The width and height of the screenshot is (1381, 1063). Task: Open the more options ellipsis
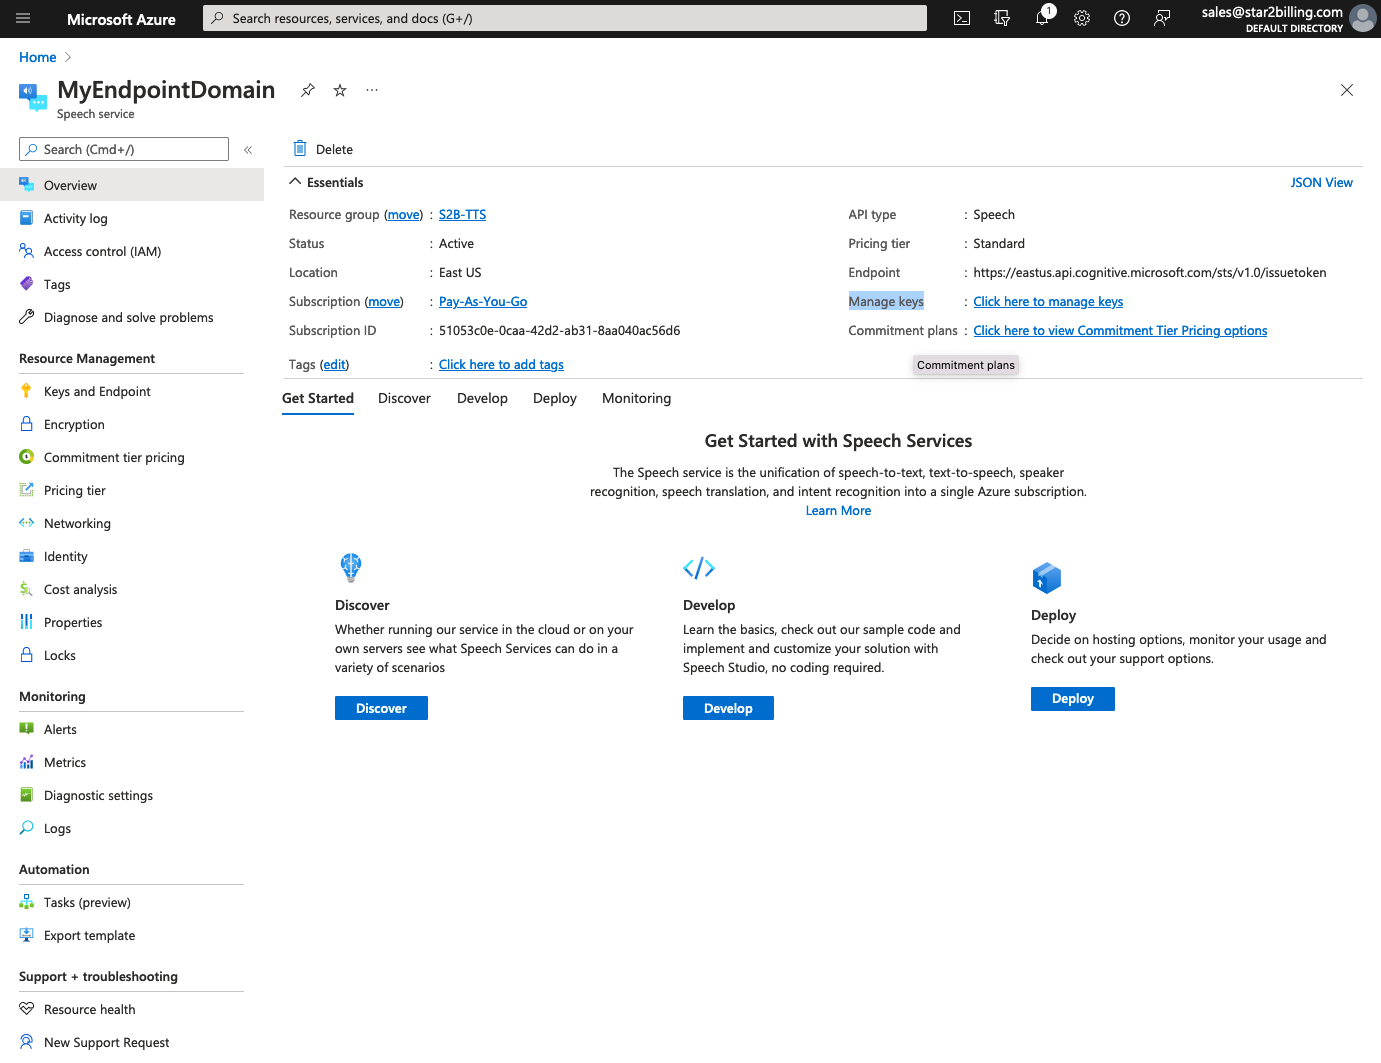(372, 90)
